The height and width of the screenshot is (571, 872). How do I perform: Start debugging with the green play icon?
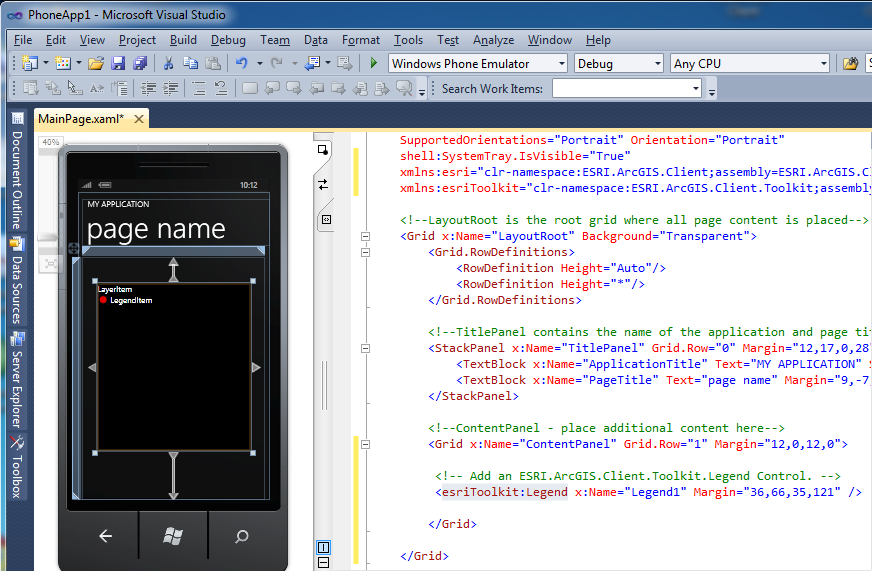[x=374, y=63]
